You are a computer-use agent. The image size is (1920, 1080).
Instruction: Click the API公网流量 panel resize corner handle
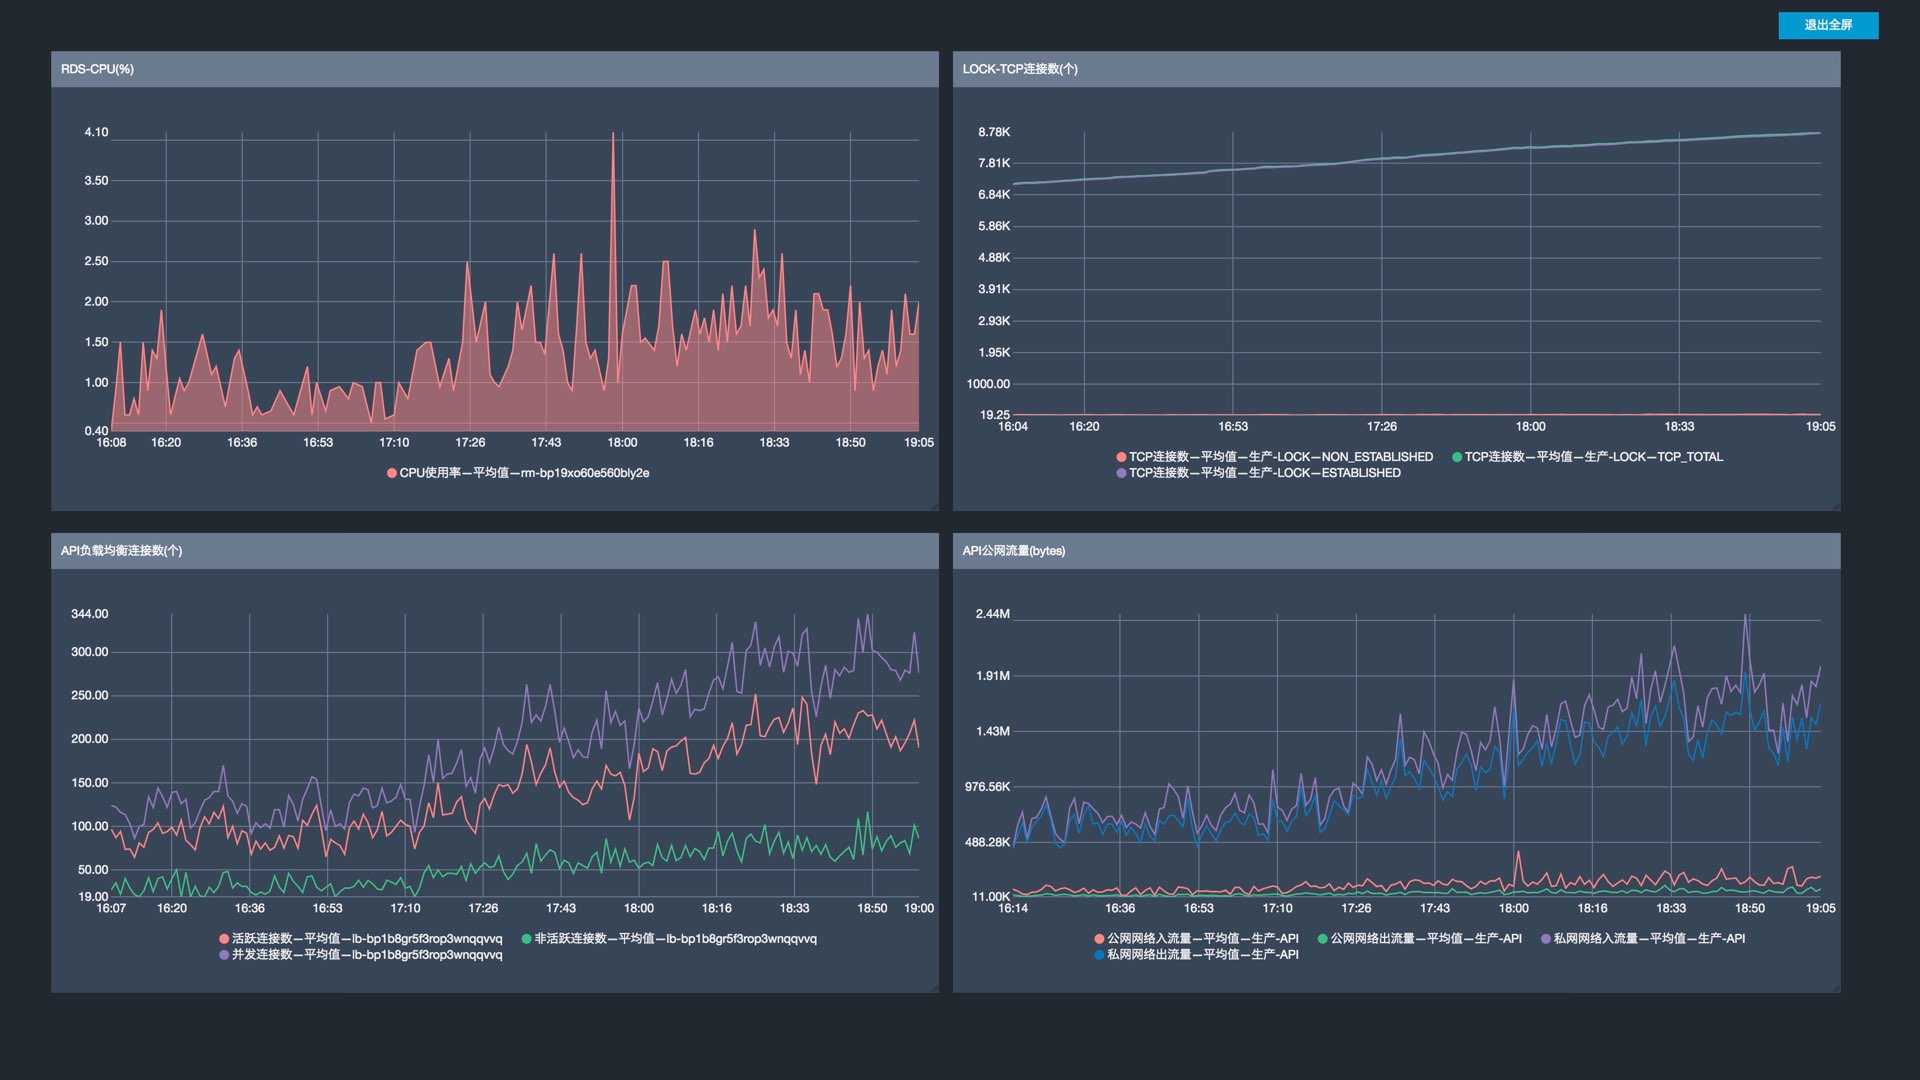click(1836, 988)
